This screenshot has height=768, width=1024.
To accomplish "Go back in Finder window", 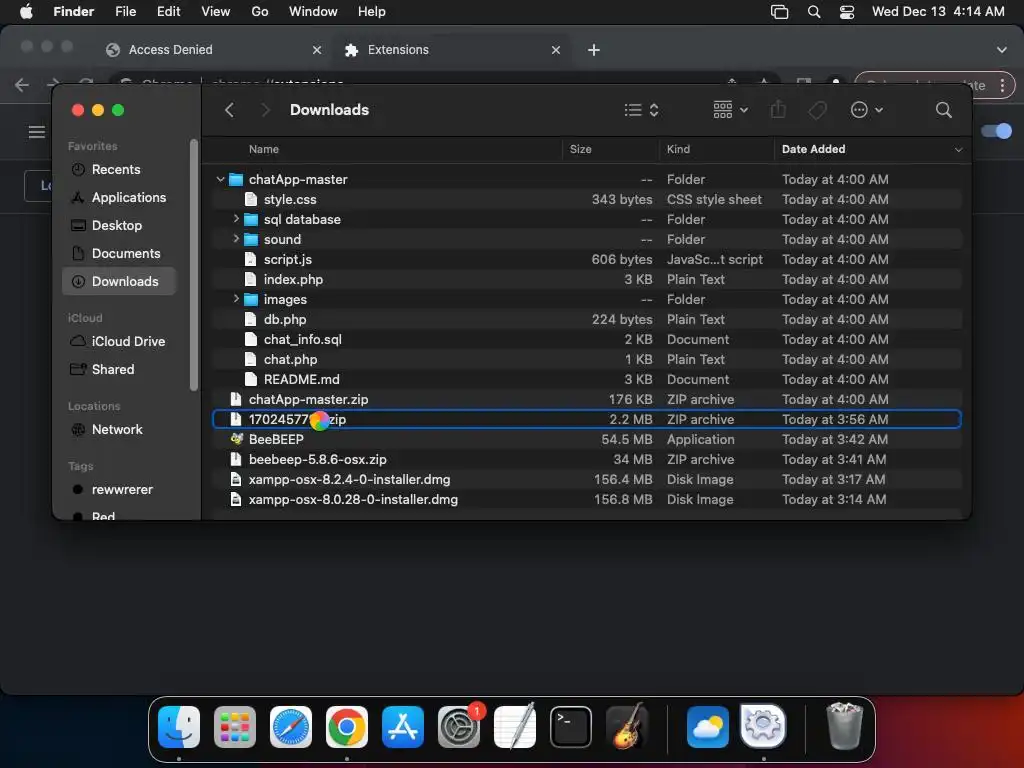I will [x=229, y=110].
